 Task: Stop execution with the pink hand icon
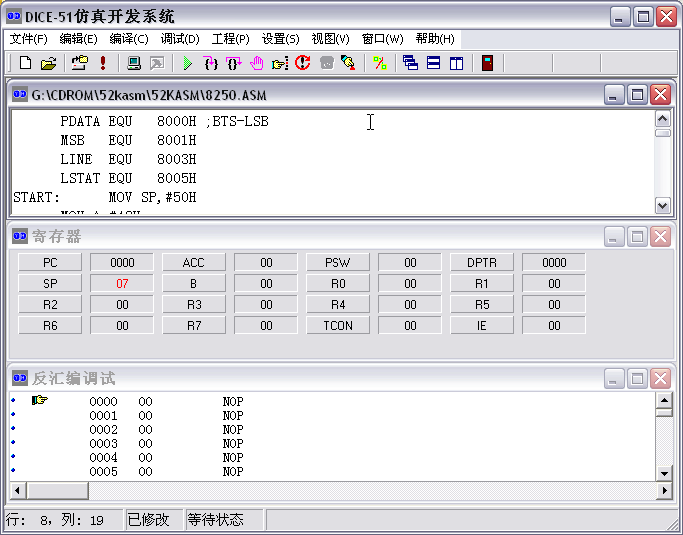pos(257,63)
